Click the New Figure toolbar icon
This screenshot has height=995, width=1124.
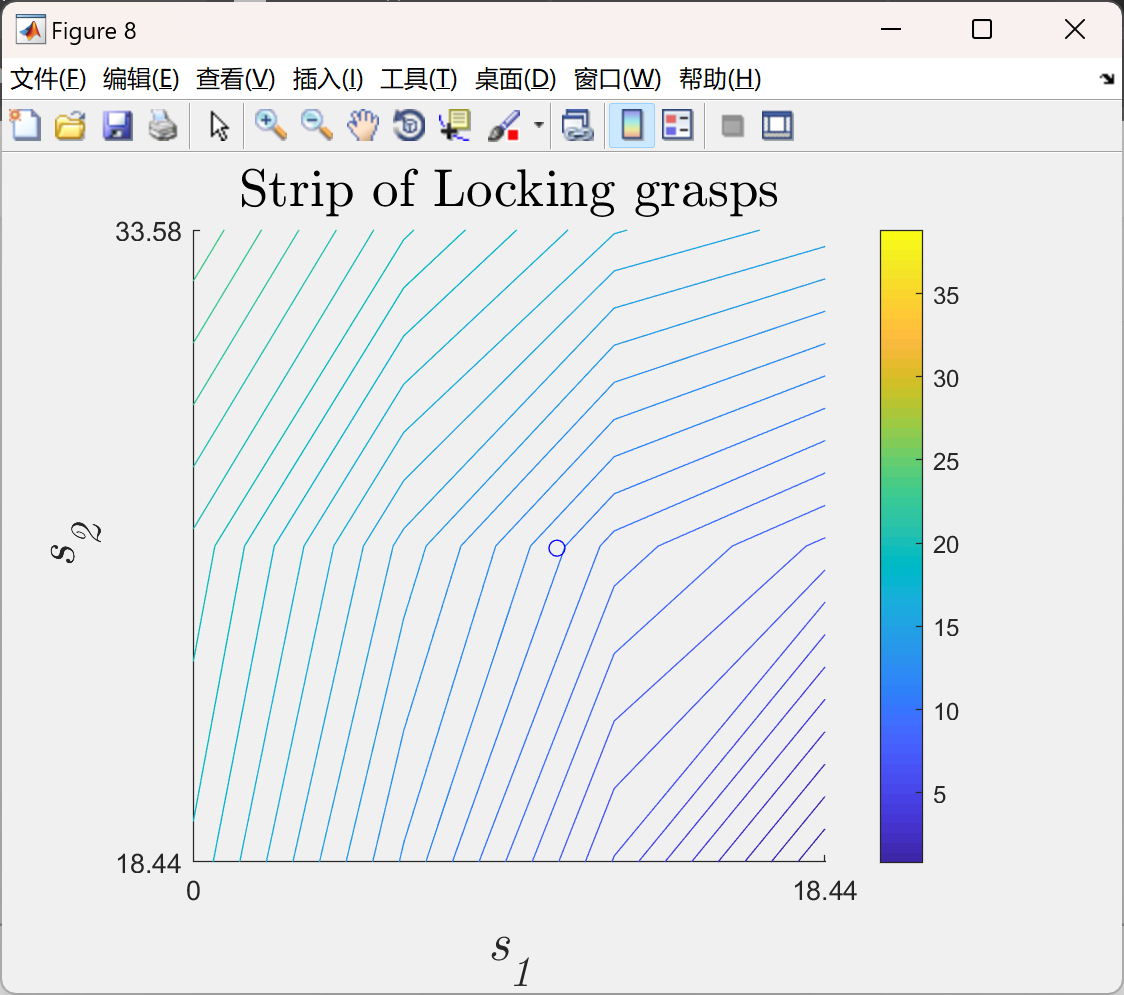click(25, 125)
